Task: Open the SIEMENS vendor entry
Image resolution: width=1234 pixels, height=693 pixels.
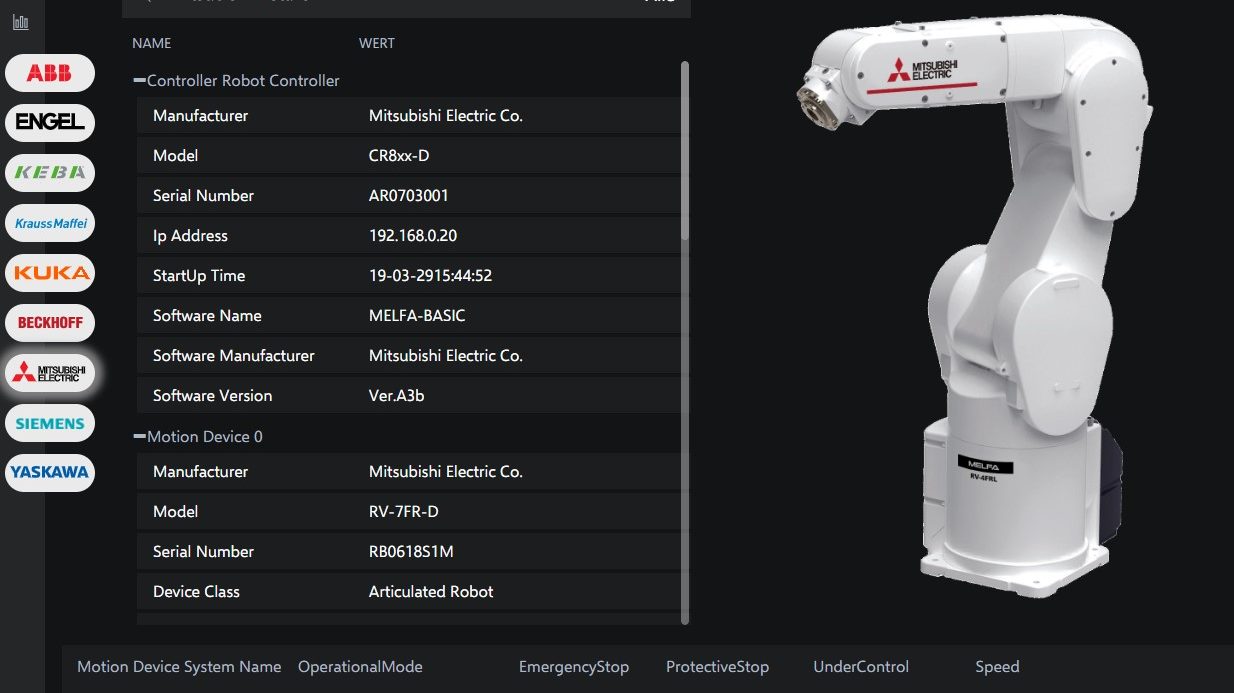Action: [49, 422]
